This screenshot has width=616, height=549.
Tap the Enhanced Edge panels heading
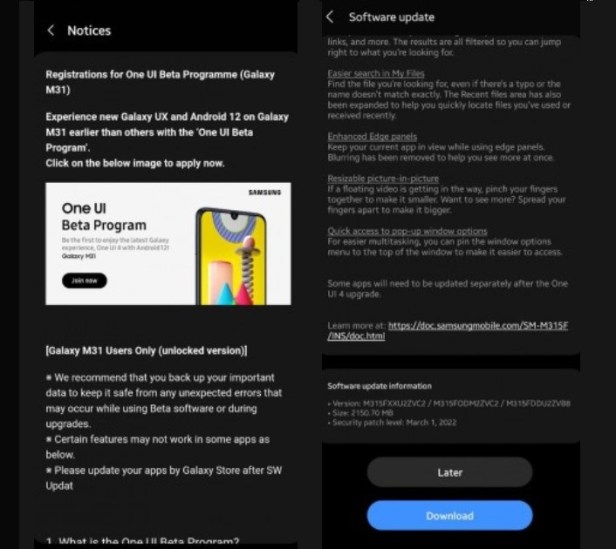click(x=372, y=136)
